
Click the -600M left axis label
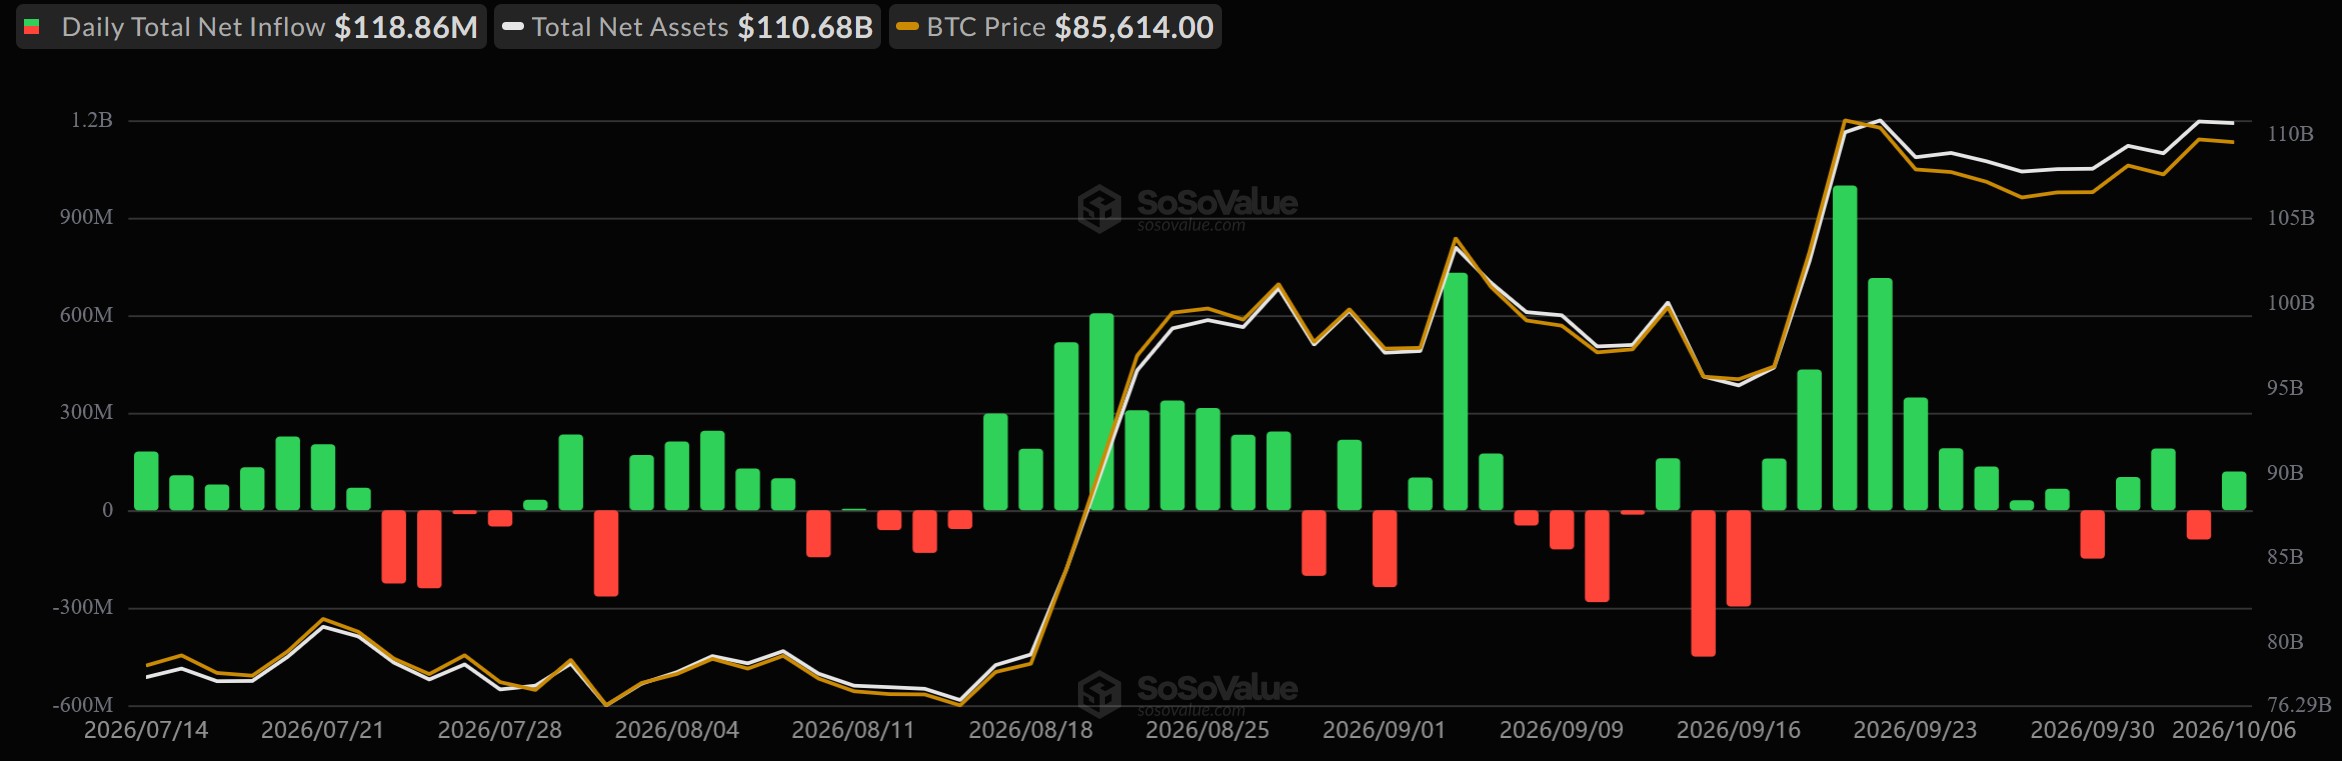(x=83, y=705)
